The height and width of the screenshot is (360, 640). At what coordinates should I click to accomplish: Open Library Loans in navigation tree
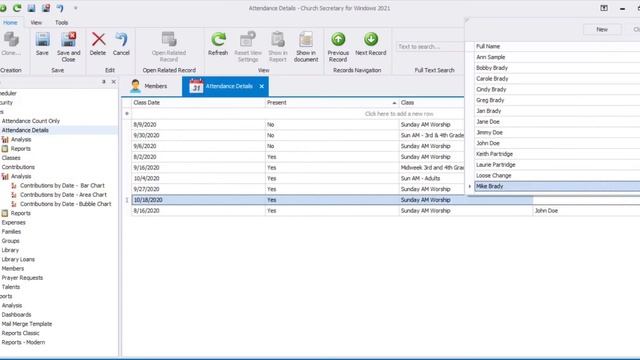[18, 259]
